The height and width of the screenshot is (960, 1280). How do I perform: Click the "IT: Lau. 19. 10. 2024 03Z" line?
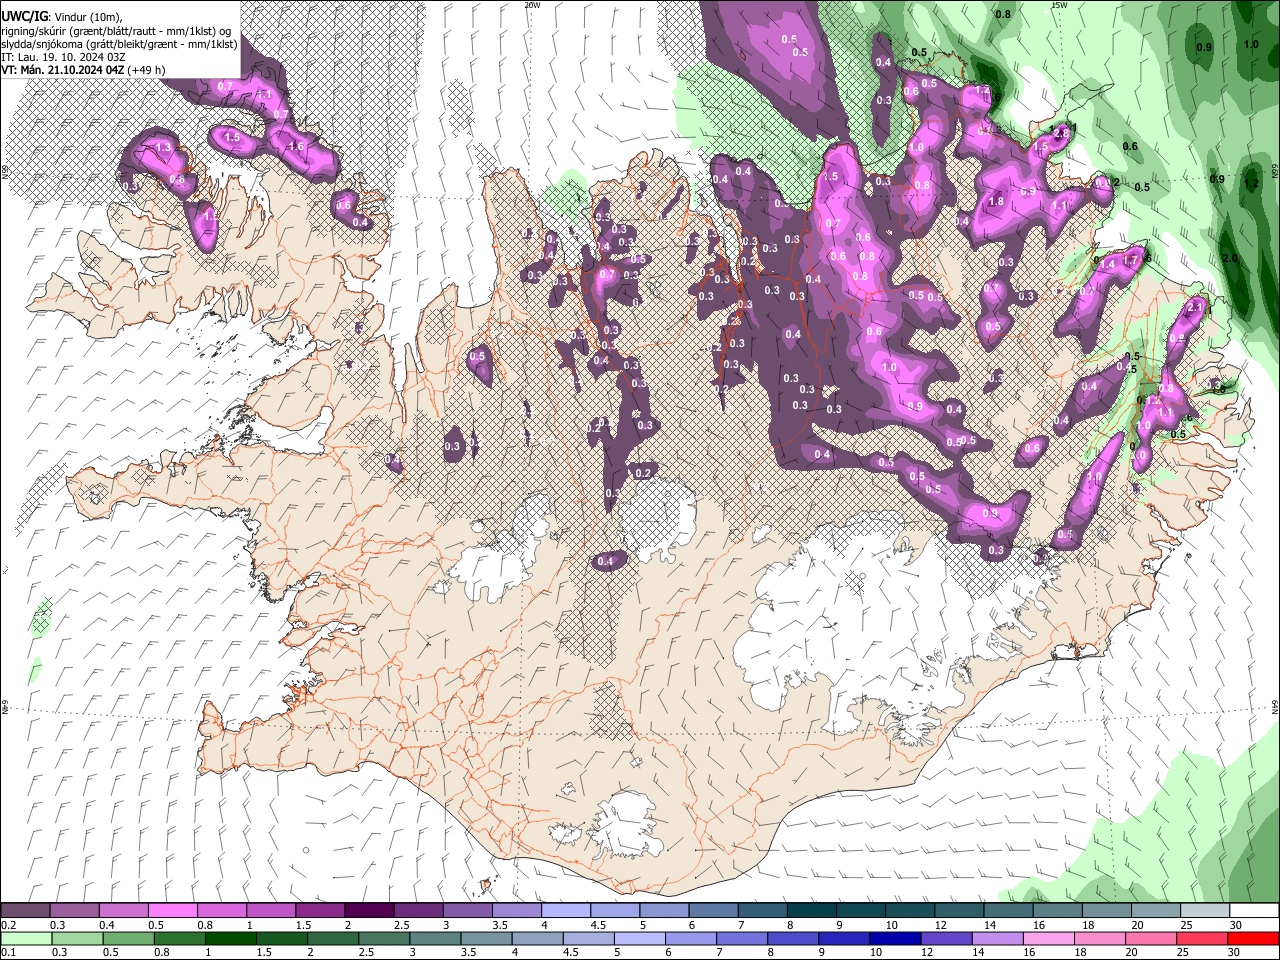coord(63,57)
